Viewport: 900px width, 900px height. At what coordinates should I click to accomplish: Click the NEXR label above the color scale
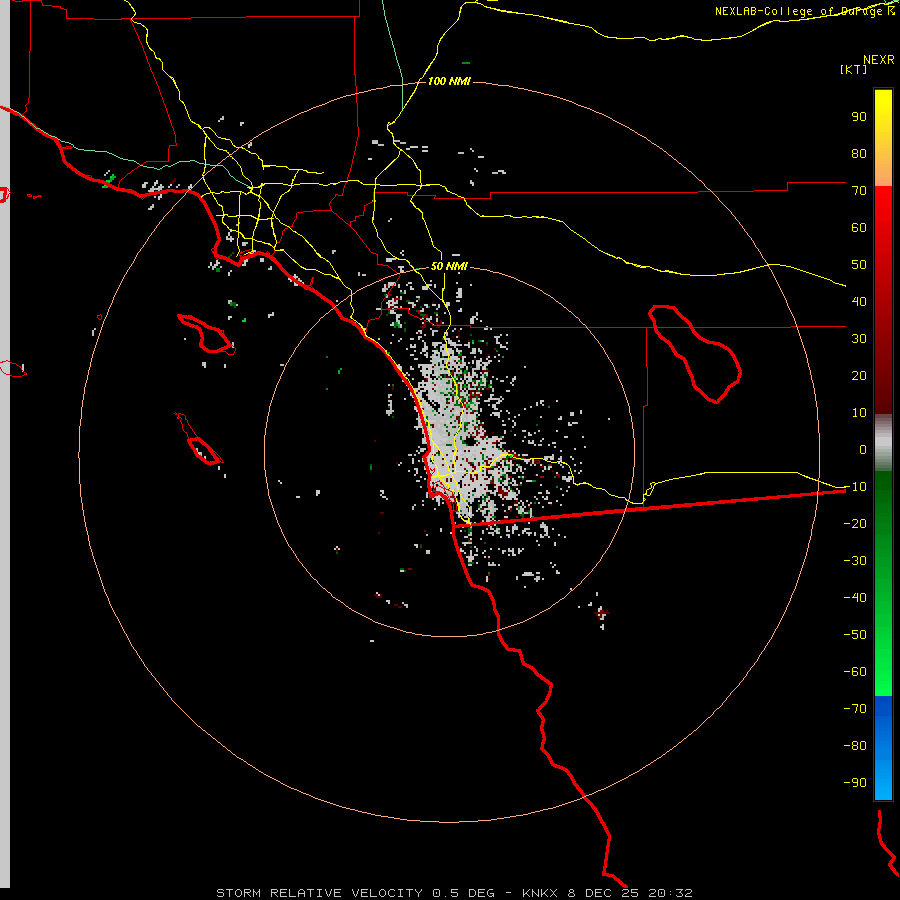pyautogui.click(x=879, y=60)
